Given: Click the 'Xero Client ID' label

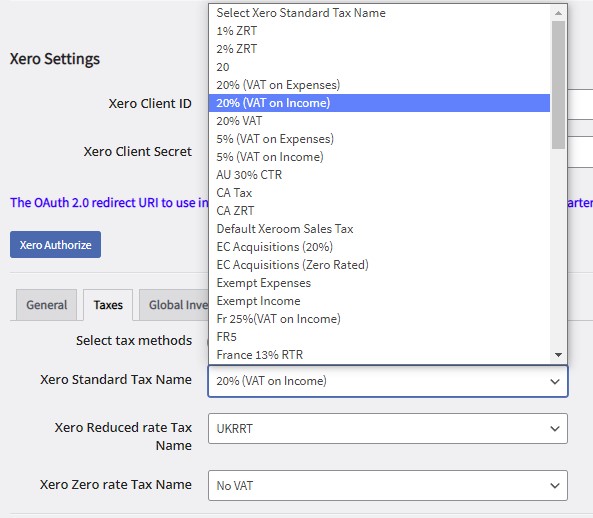Looking at the screenshot, I should 150,104.
